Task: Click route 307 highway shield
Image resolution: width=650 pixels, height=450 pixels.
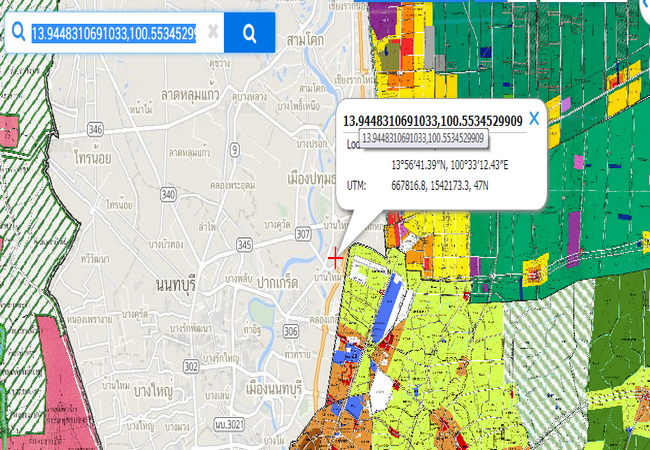Action: click(303, 234)
